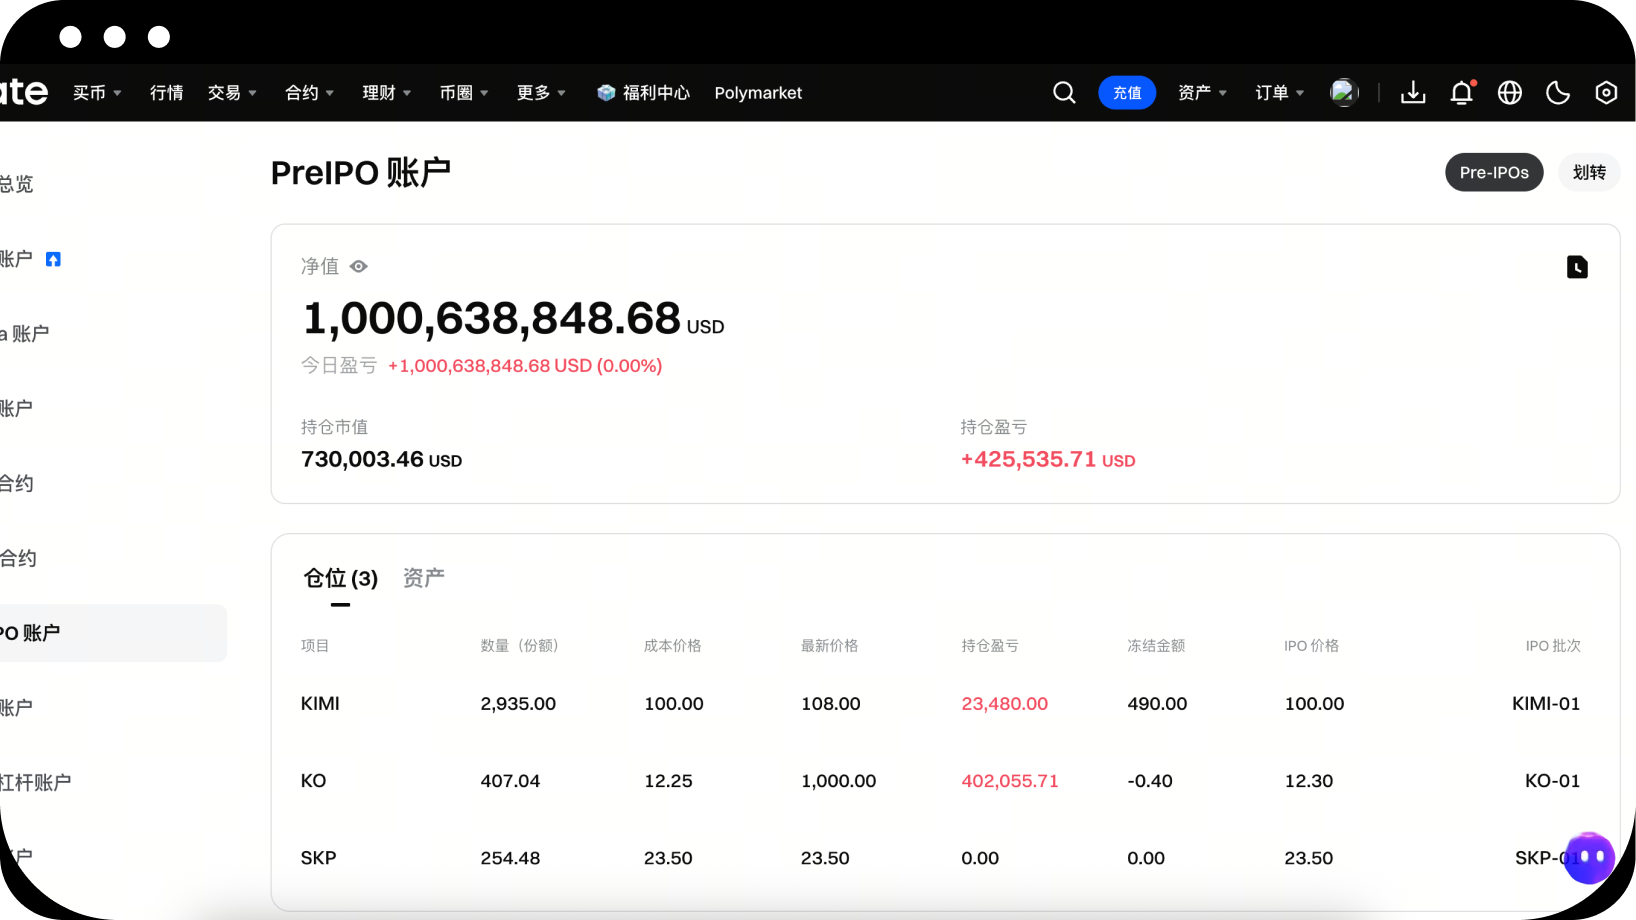Open the language globe icon
This screenshot has width=1636, height=920.
(1510, 93)
